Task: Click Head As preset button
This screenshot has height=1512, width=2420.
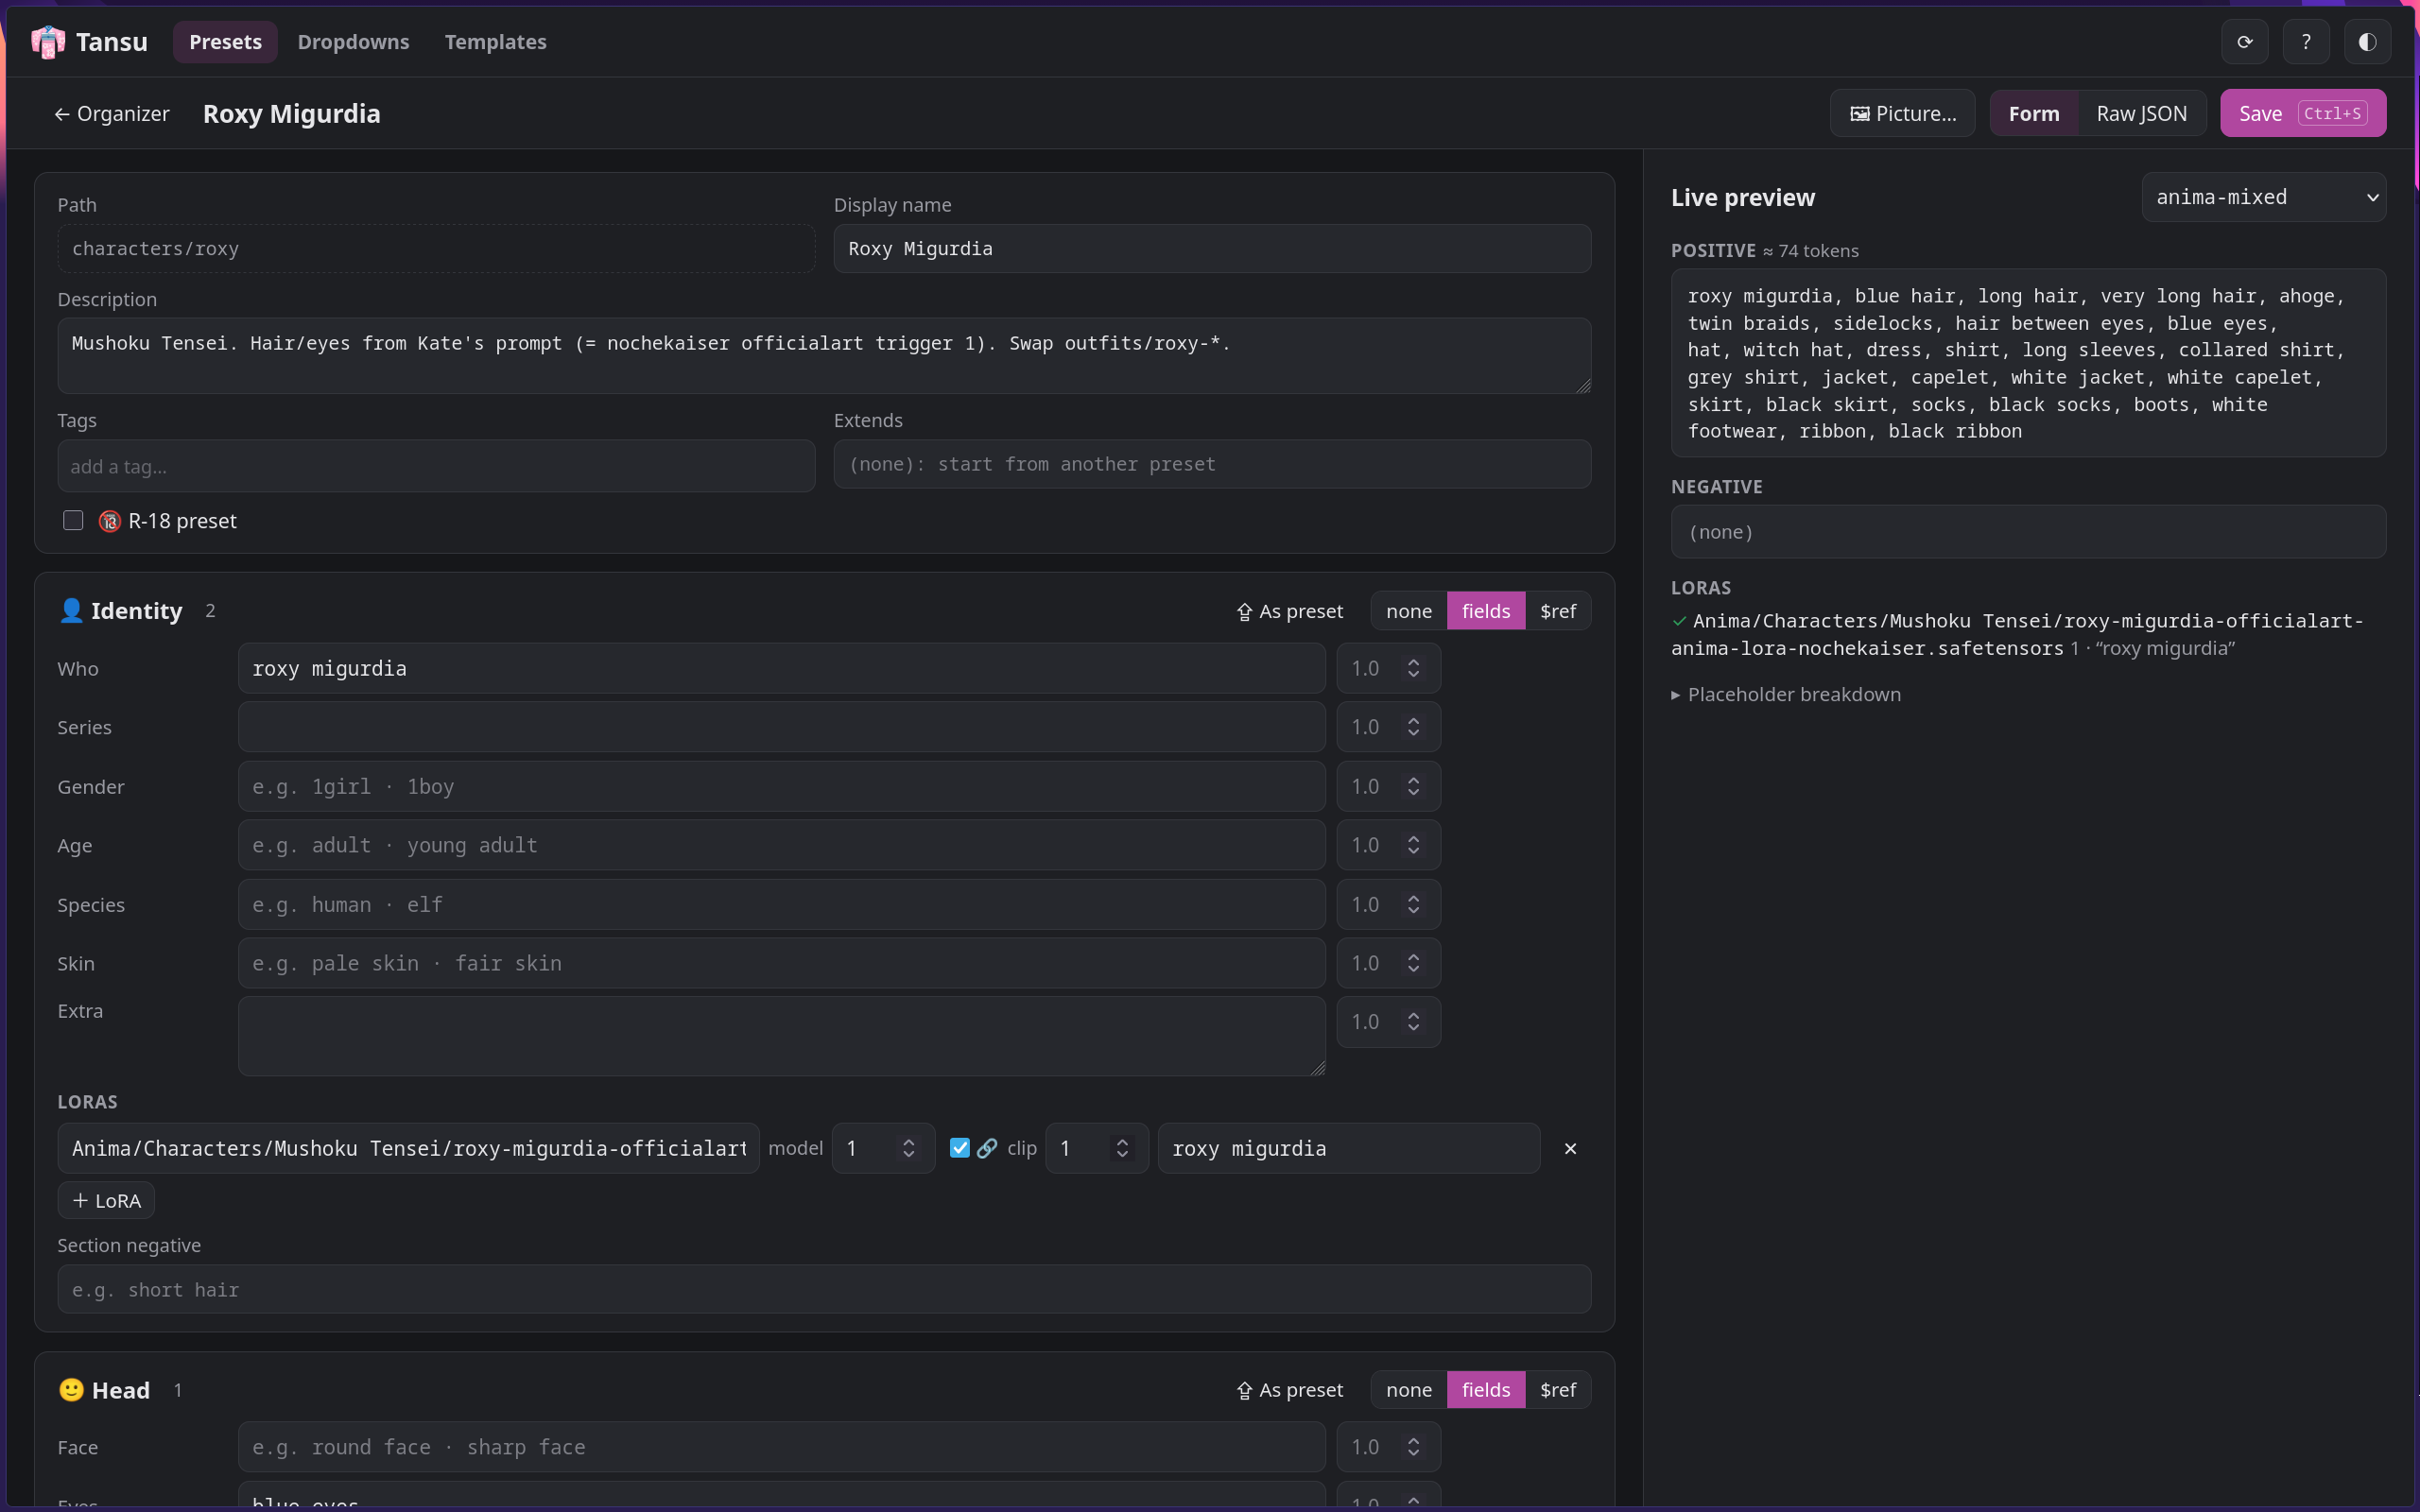Action: tap(1290, 1390)
